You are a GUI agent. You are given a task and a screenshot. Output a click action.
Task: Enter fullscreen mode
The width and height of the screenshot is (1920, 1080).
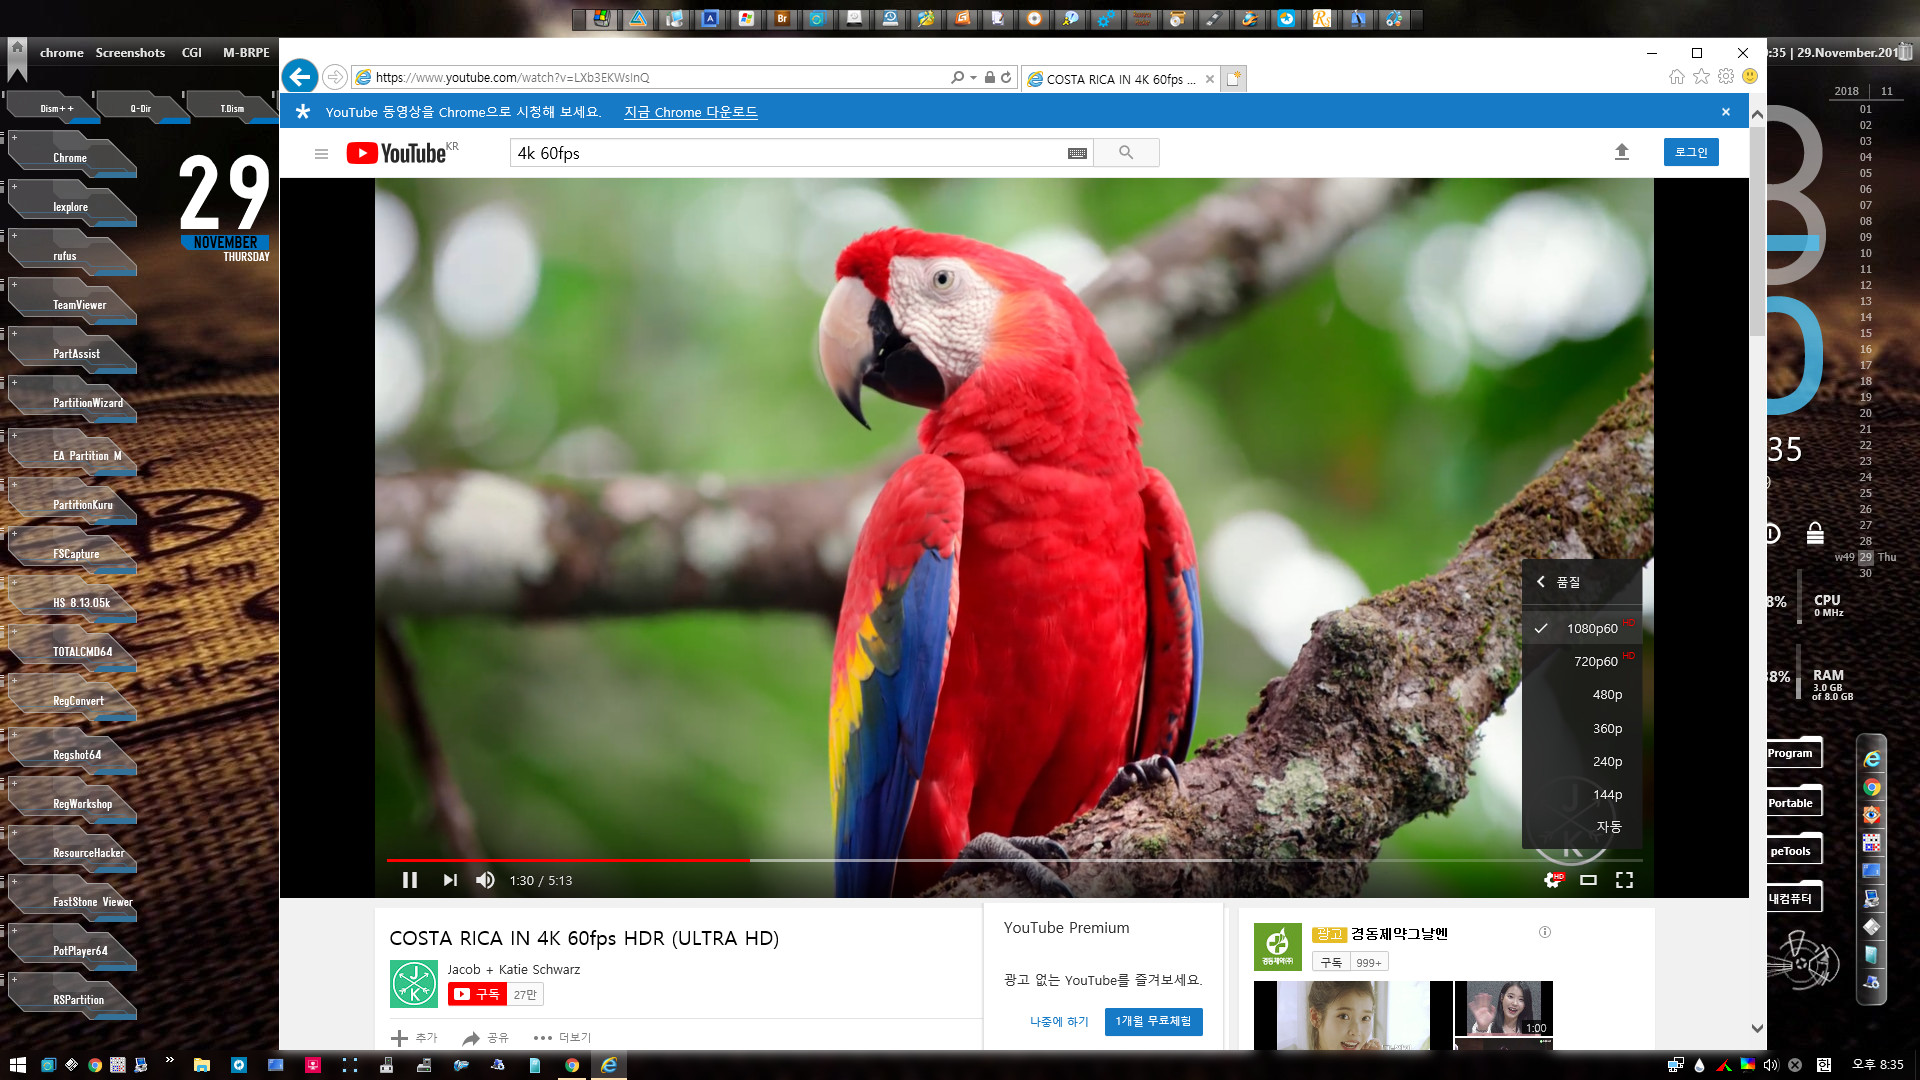tap(1625, 880)
